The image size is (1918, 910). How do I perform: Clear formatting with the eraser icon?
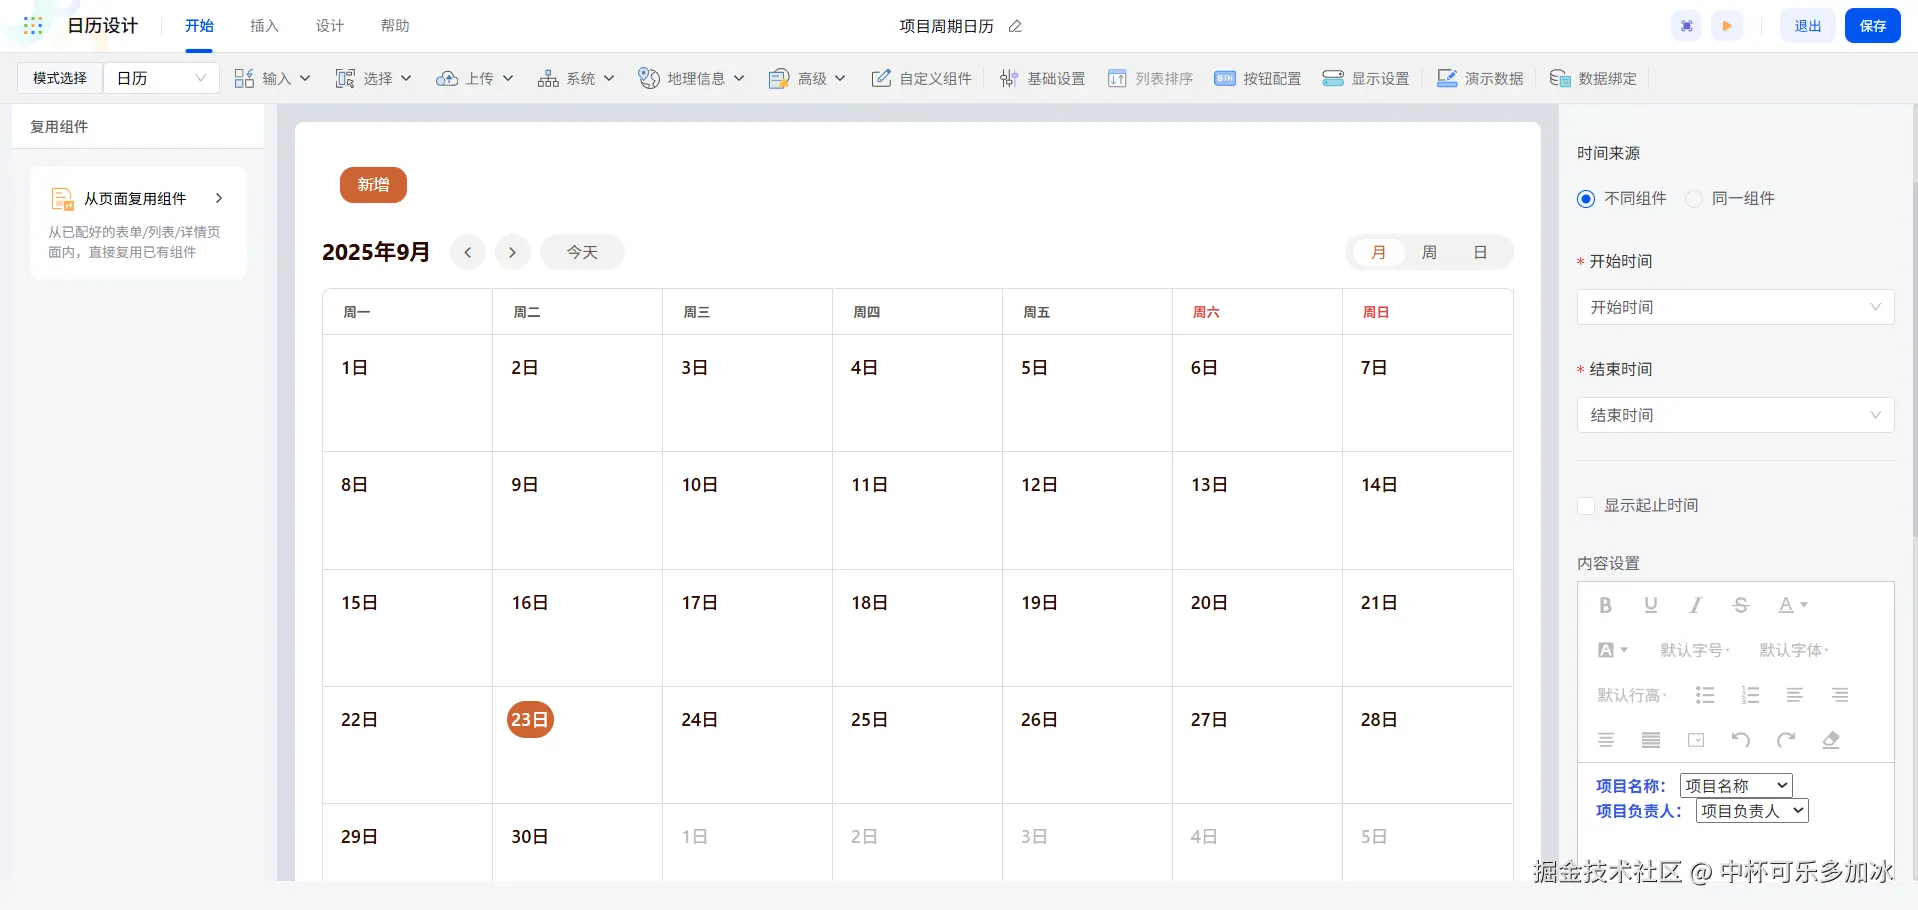[1831, 740]
